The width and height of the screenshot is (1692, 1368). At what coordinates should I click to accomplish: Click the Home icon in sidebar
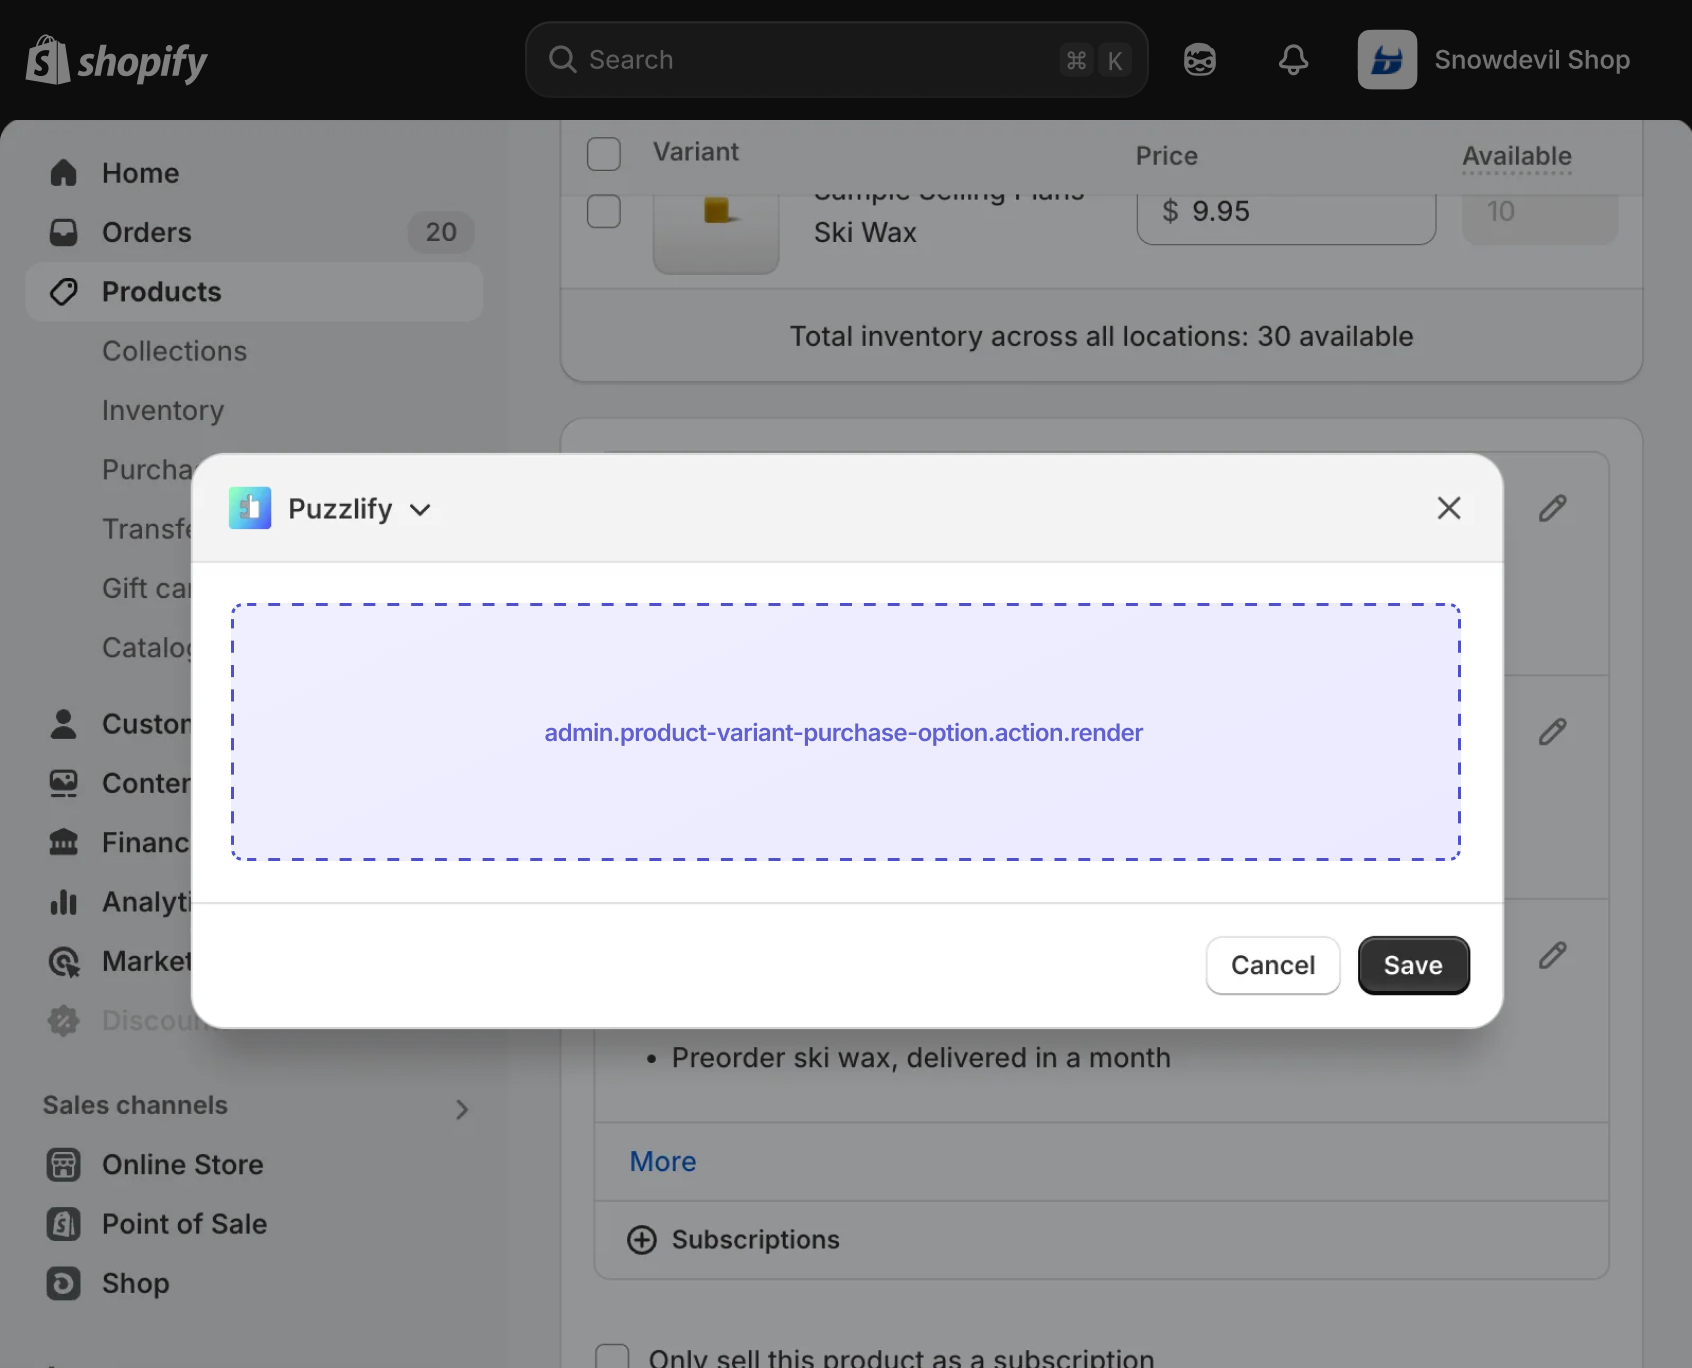[64, 173]
